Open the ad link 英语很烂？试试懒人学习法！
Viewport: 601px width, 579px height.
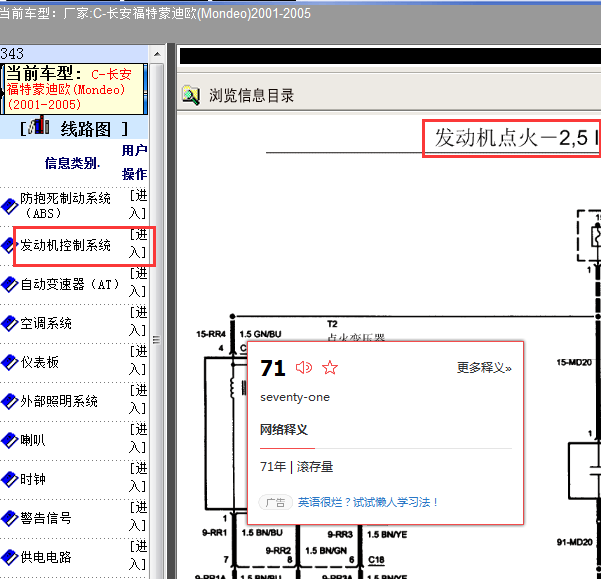[368, 502]
